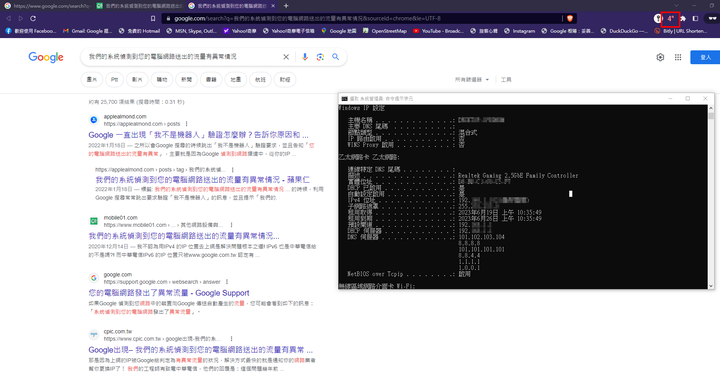720x381 pixels.
Task: Reload the page with the refresh icon
Action: tap(33, 18)
